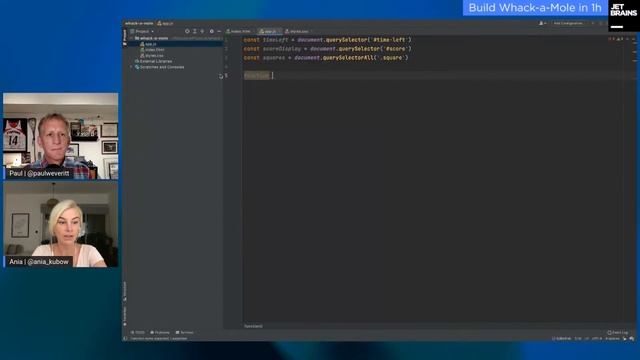This screenshot has height=360, width=640.
Task: Expand the Scratches and Consoles node arrow
Action: pyautogui.click(x=131, y=67)
